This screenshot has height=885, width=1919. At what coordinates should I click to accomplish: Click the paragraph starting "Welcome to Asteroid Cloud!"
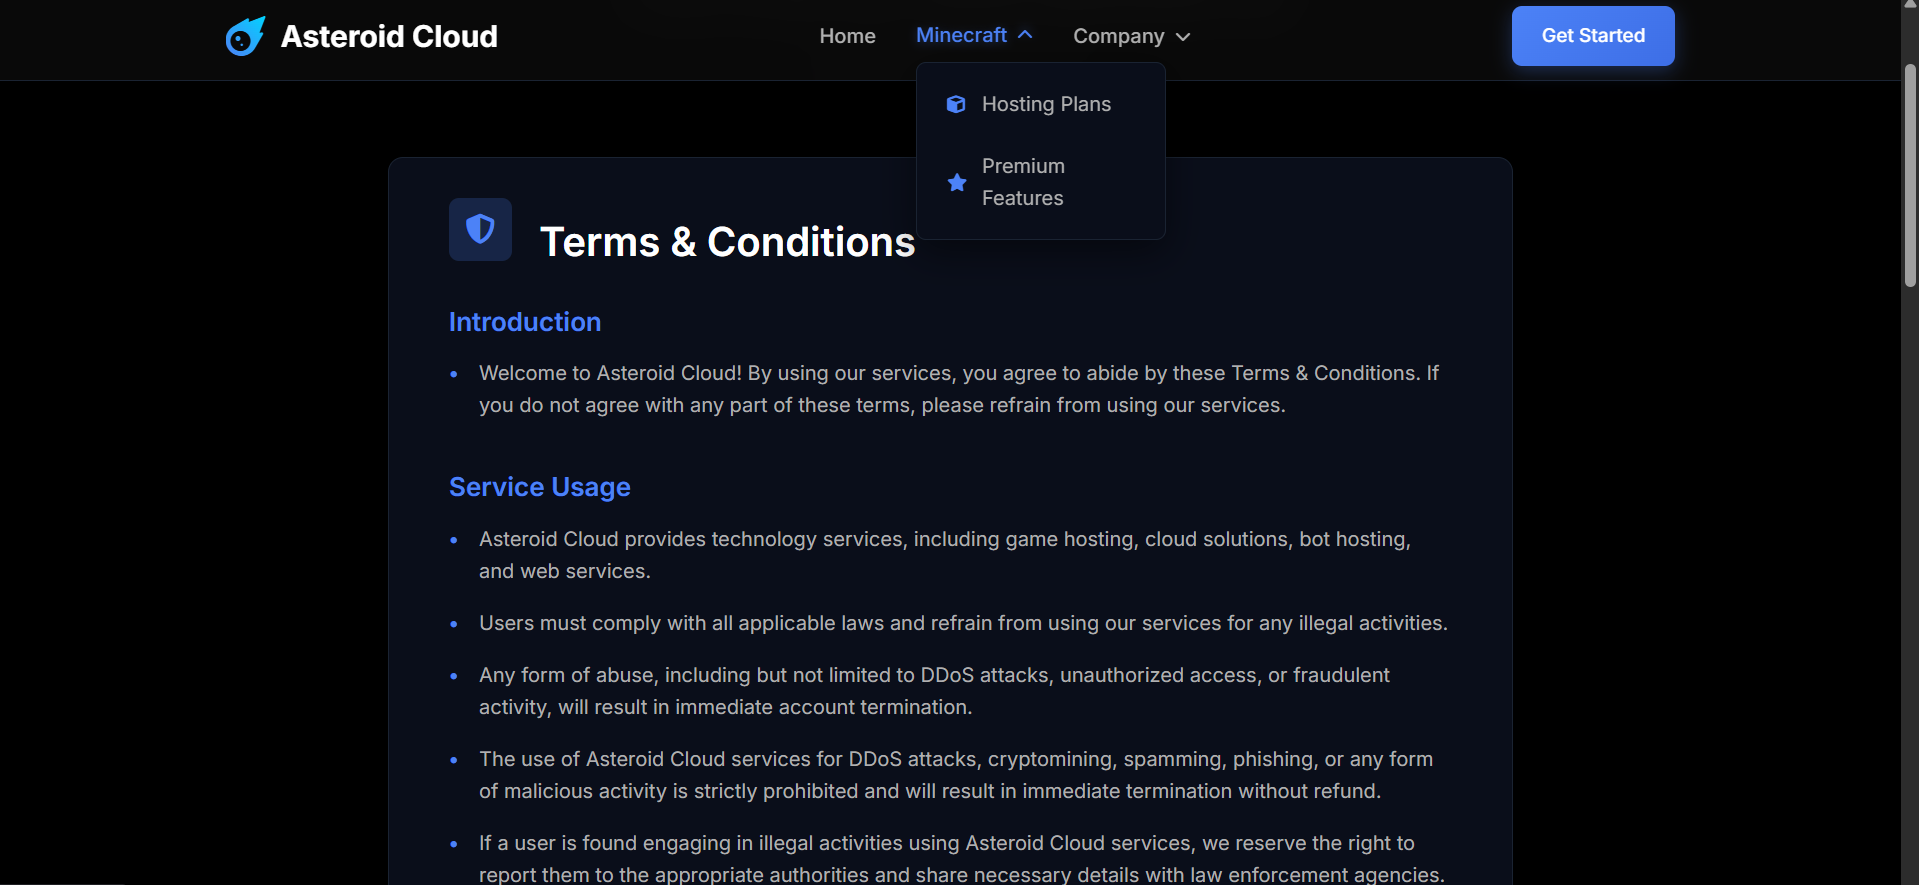(x=958, y=389)
